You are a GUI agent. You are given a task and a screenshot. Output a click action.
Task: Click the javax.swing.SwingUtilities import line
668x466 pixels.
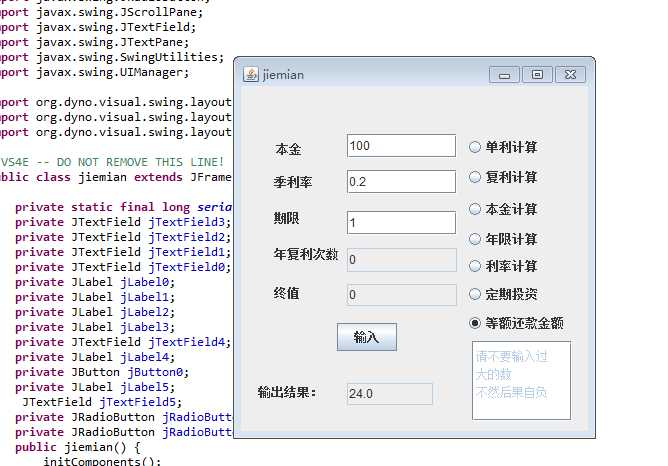[112, 57]
